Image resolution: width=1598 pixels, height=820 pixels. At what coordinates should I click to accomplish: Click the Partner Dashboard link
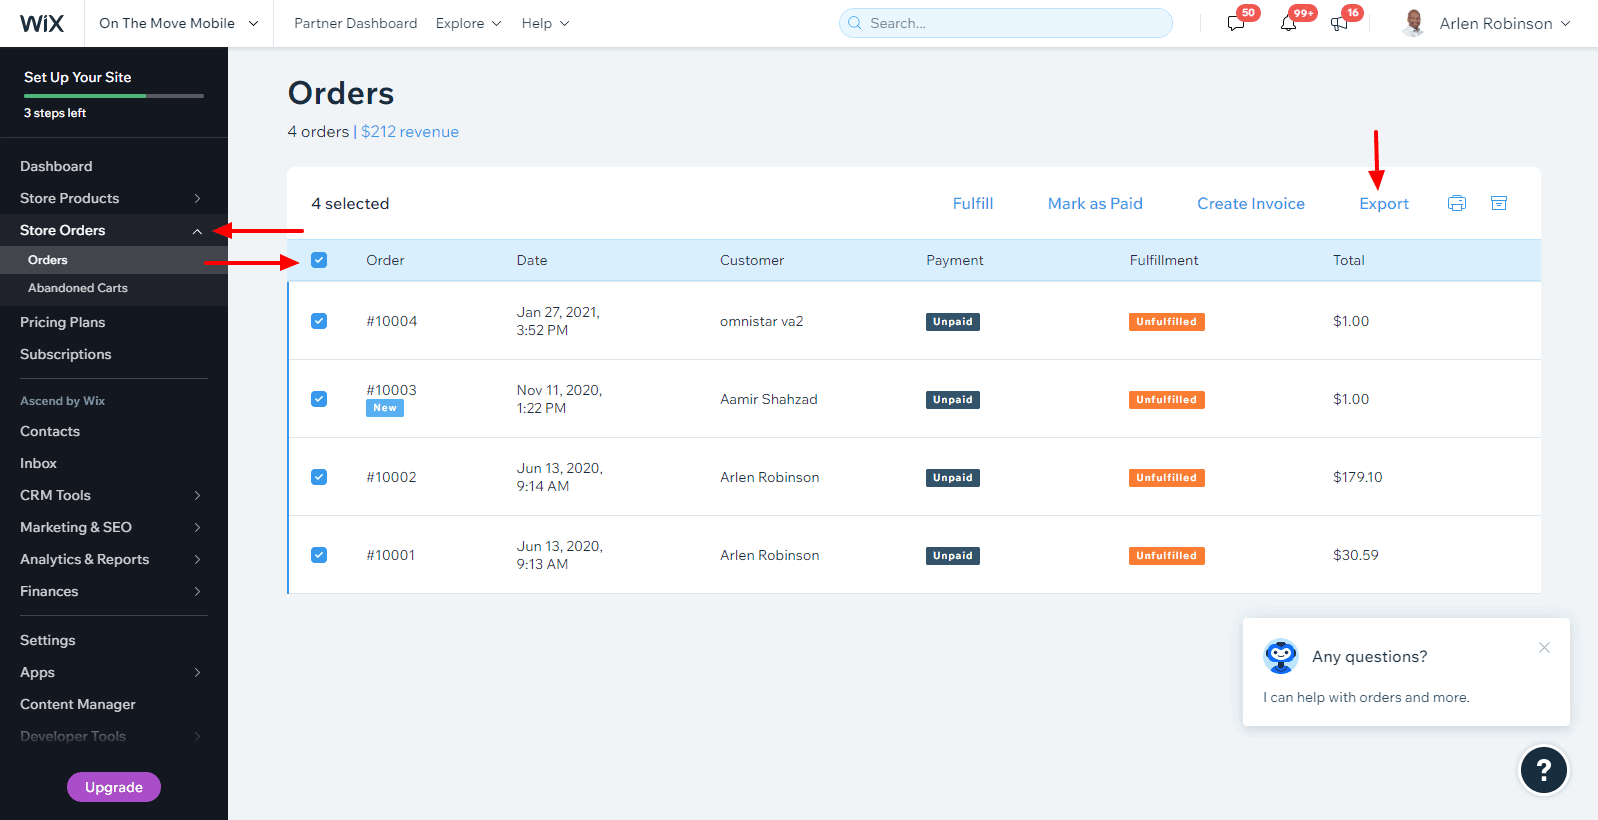[356, 23]
